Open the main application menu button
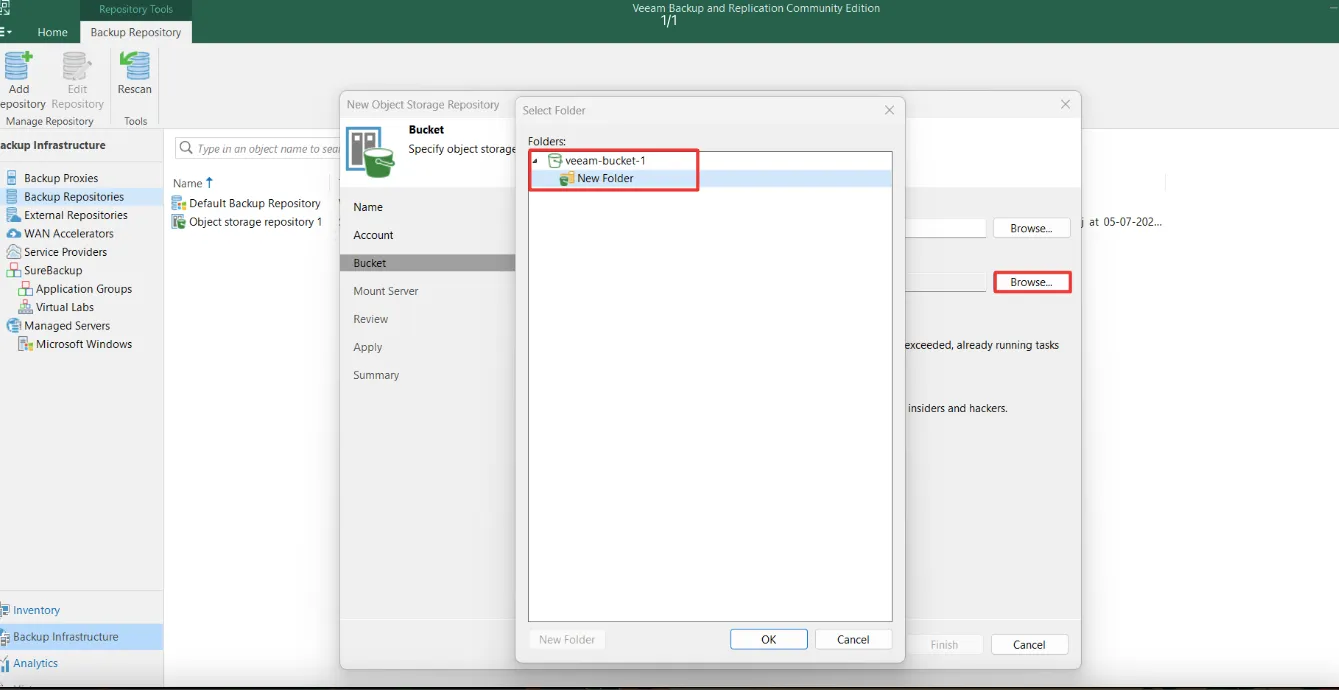The width and height of the screenshot is (1339, 690). click(7, 32)
